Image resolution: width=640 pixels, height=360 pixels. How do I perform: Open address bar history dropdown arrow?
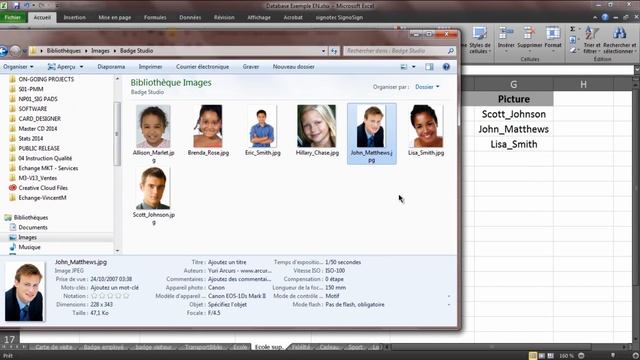point(323,51)
